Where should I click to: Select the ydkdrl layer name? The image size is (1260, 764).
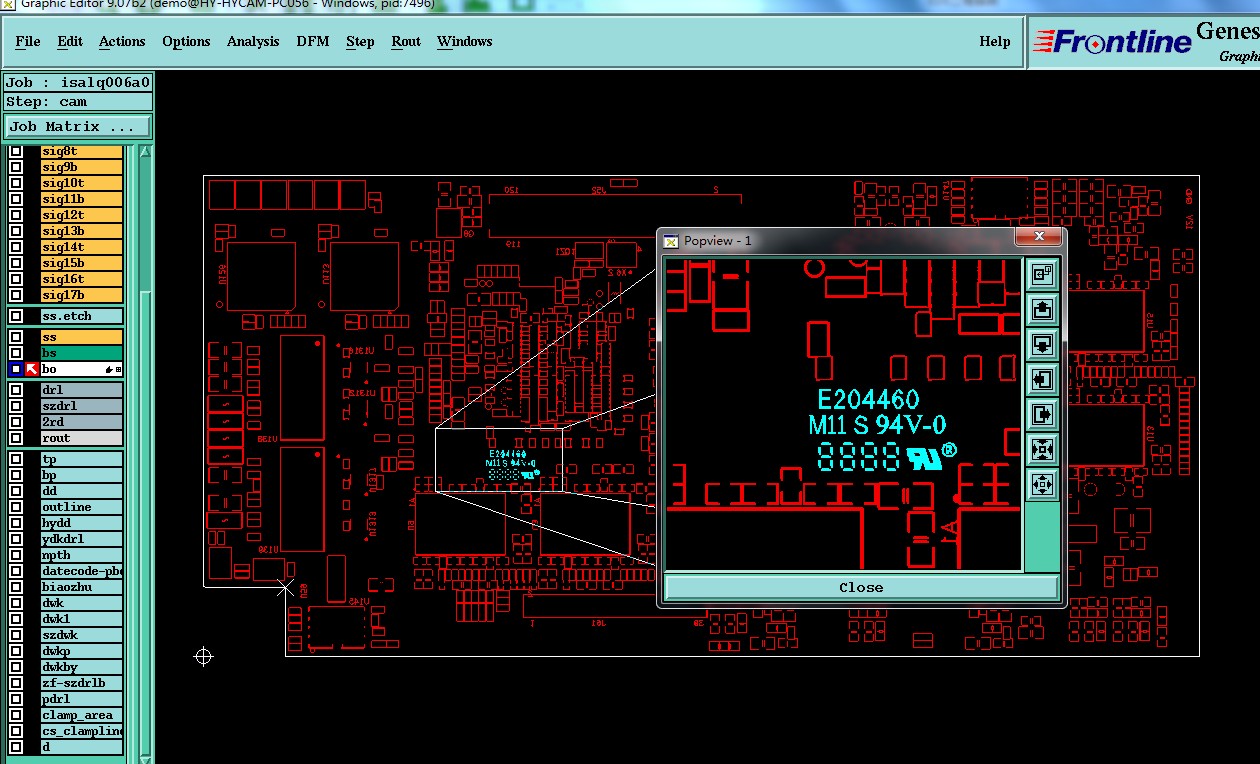tap(81, 539)
